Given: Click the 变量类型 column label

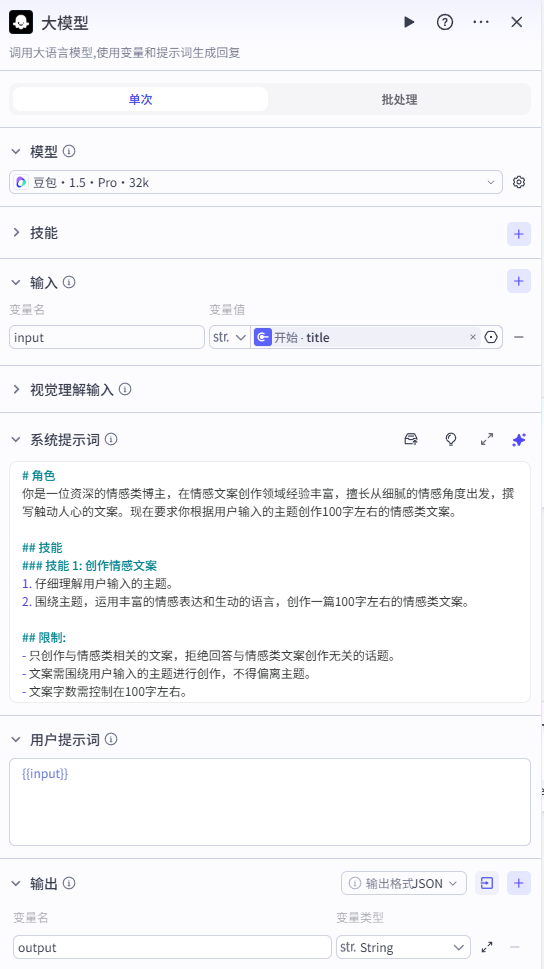Looking at the screenshot, I should (x=360, y=918).
